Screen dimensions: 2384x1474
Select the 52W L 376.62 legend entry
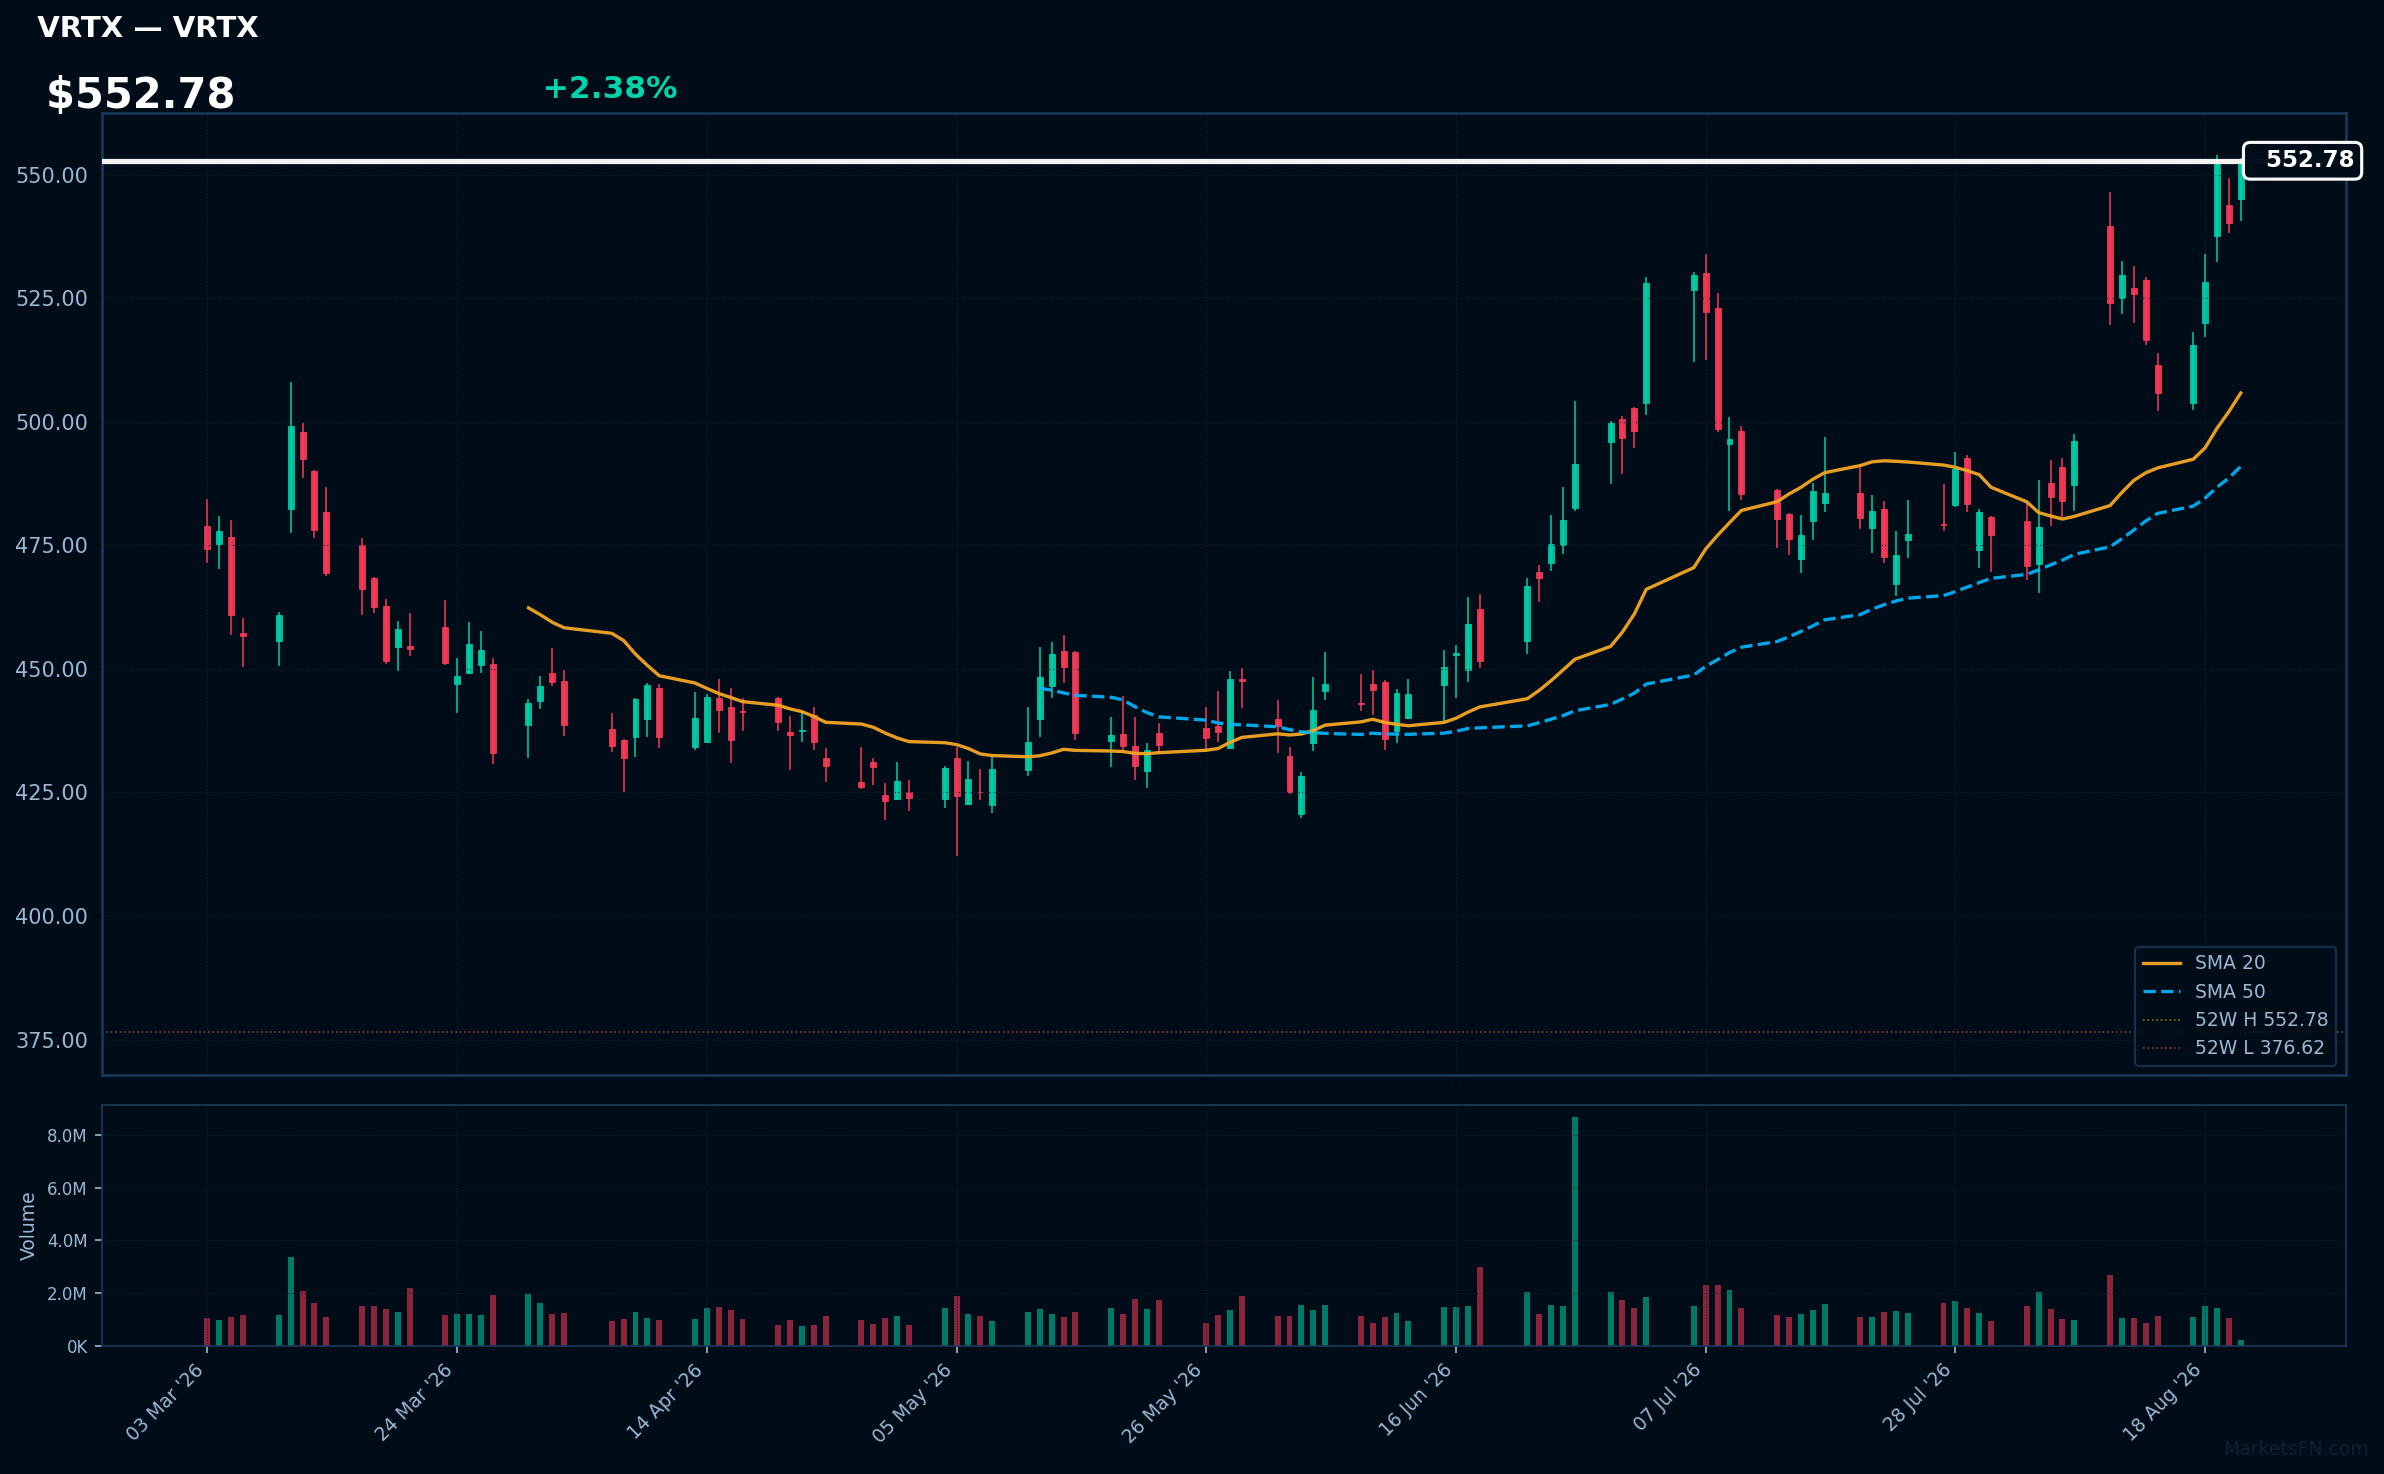2232,1047
